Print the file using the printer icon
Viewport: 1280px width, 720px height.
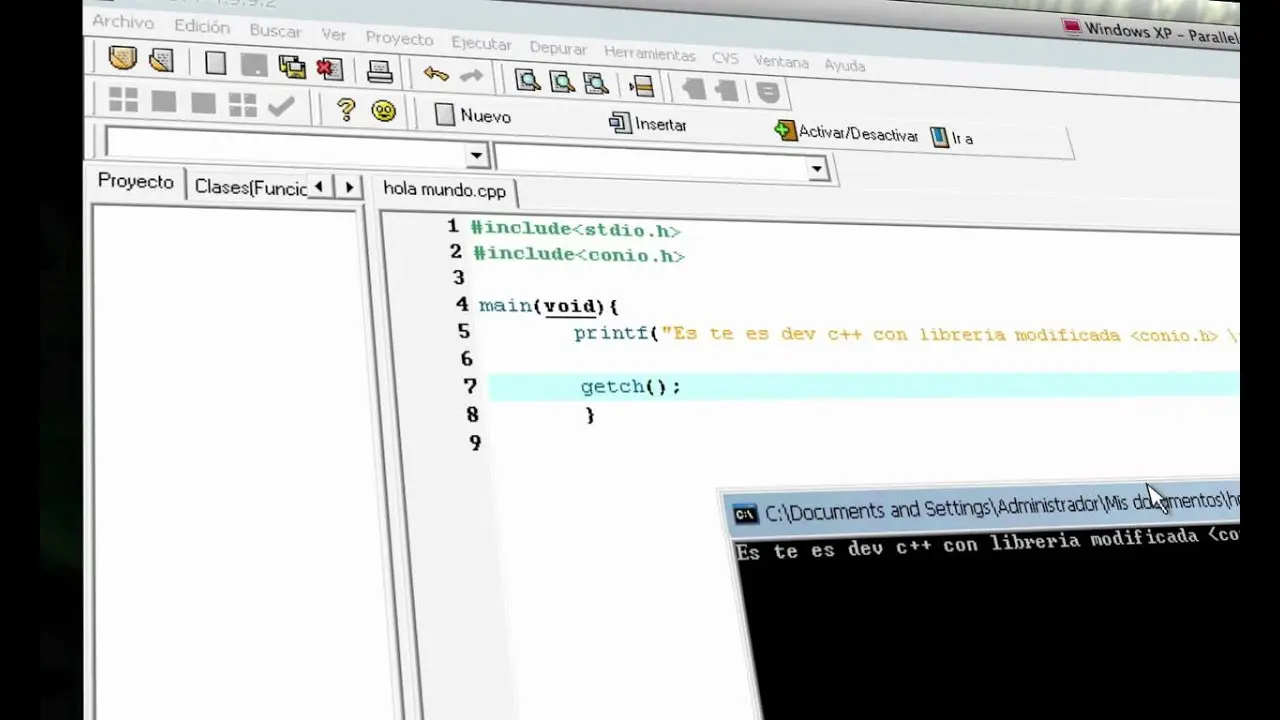[380, 71]
